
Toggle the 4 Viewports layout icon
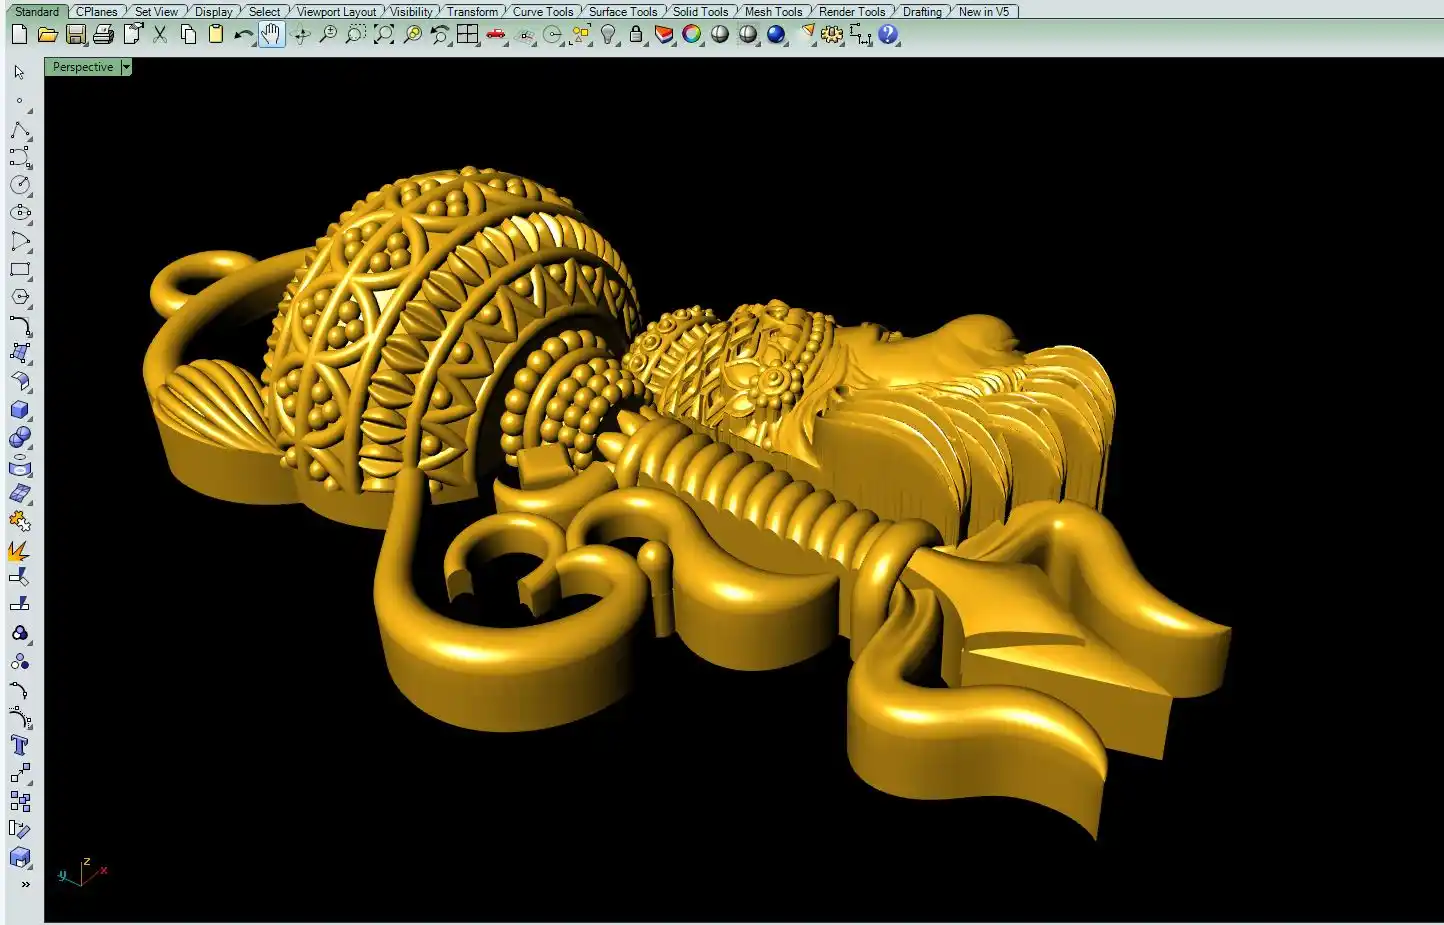tap(467, 35)
